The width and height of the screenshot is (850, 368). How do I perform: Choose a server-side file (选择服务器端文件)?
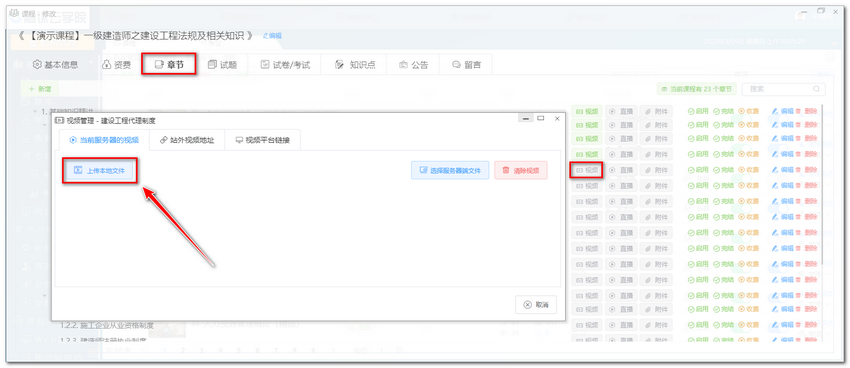coord(450,170)
